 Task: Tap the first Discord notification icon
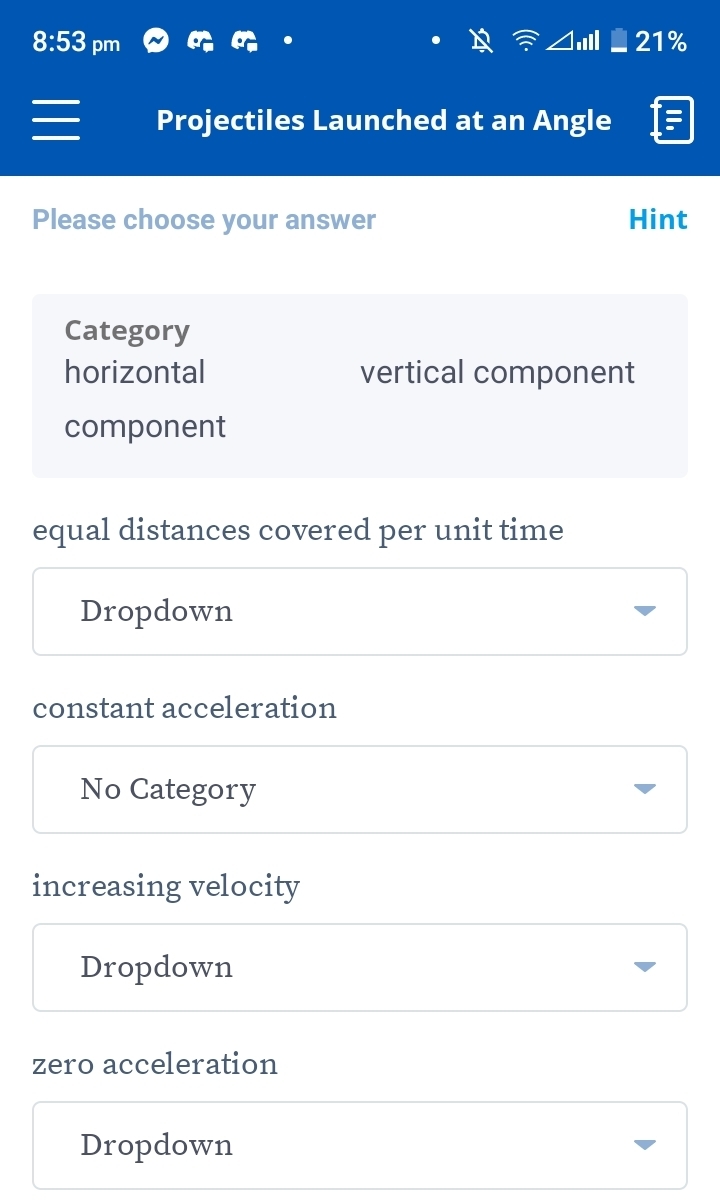click(x=201, y=41)
